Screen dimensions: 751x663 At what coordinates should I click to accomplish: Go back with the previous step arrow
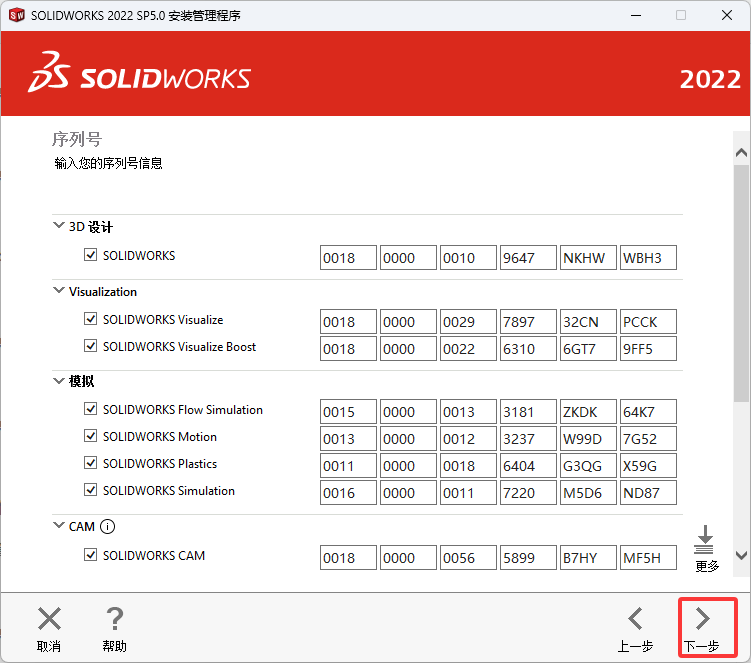(636, 618)
